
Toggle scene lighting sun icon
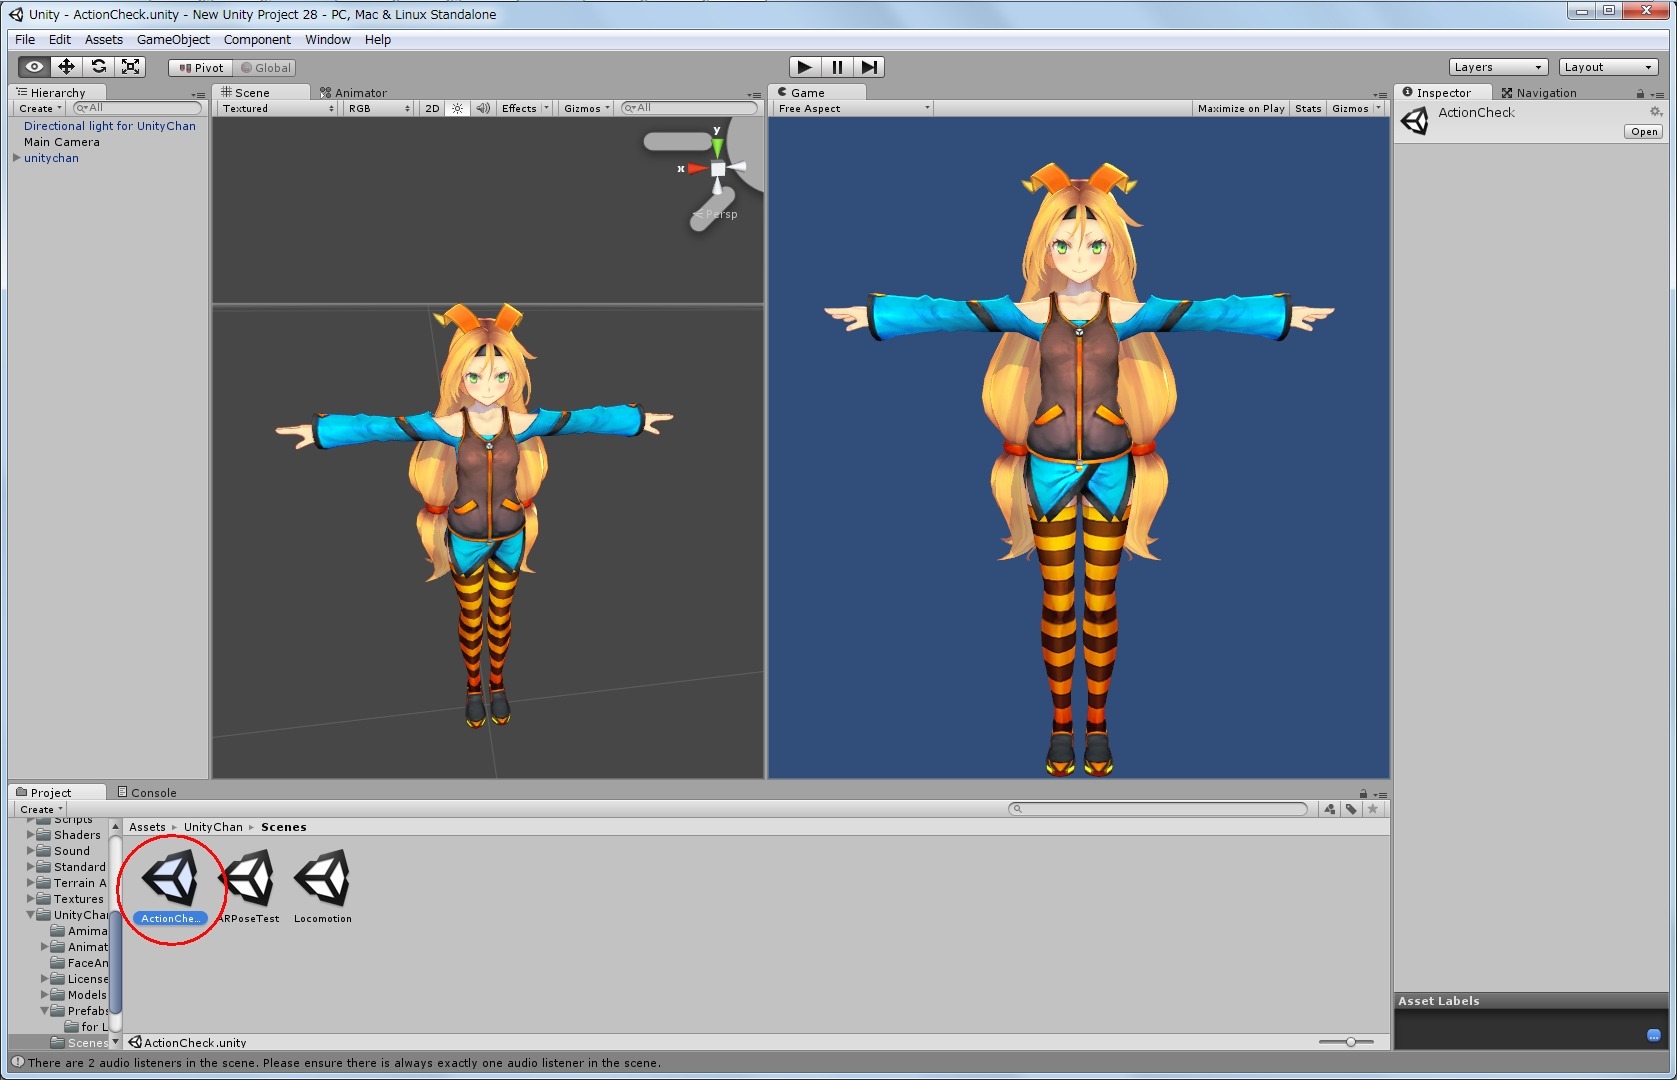coord(457,108)
